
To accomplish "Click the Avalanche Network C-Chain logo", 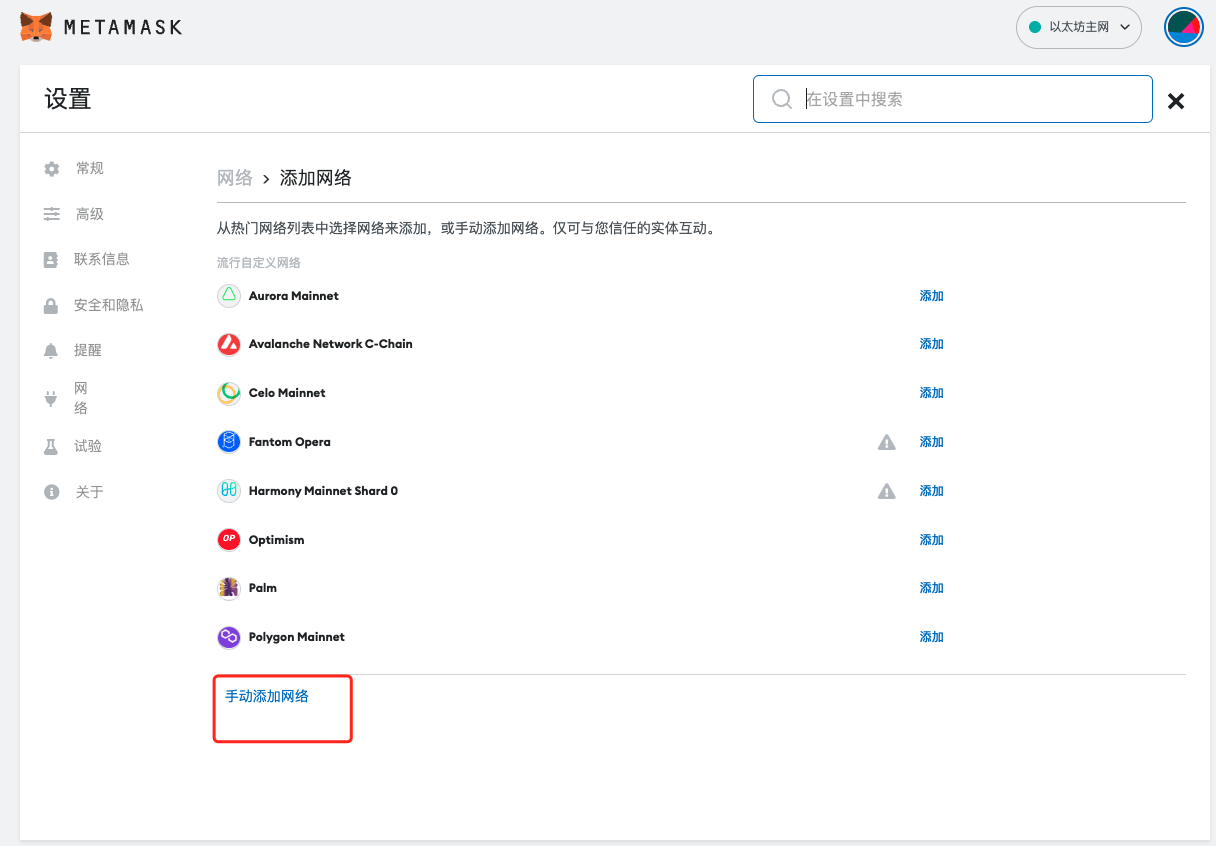I will coord(229,344).
